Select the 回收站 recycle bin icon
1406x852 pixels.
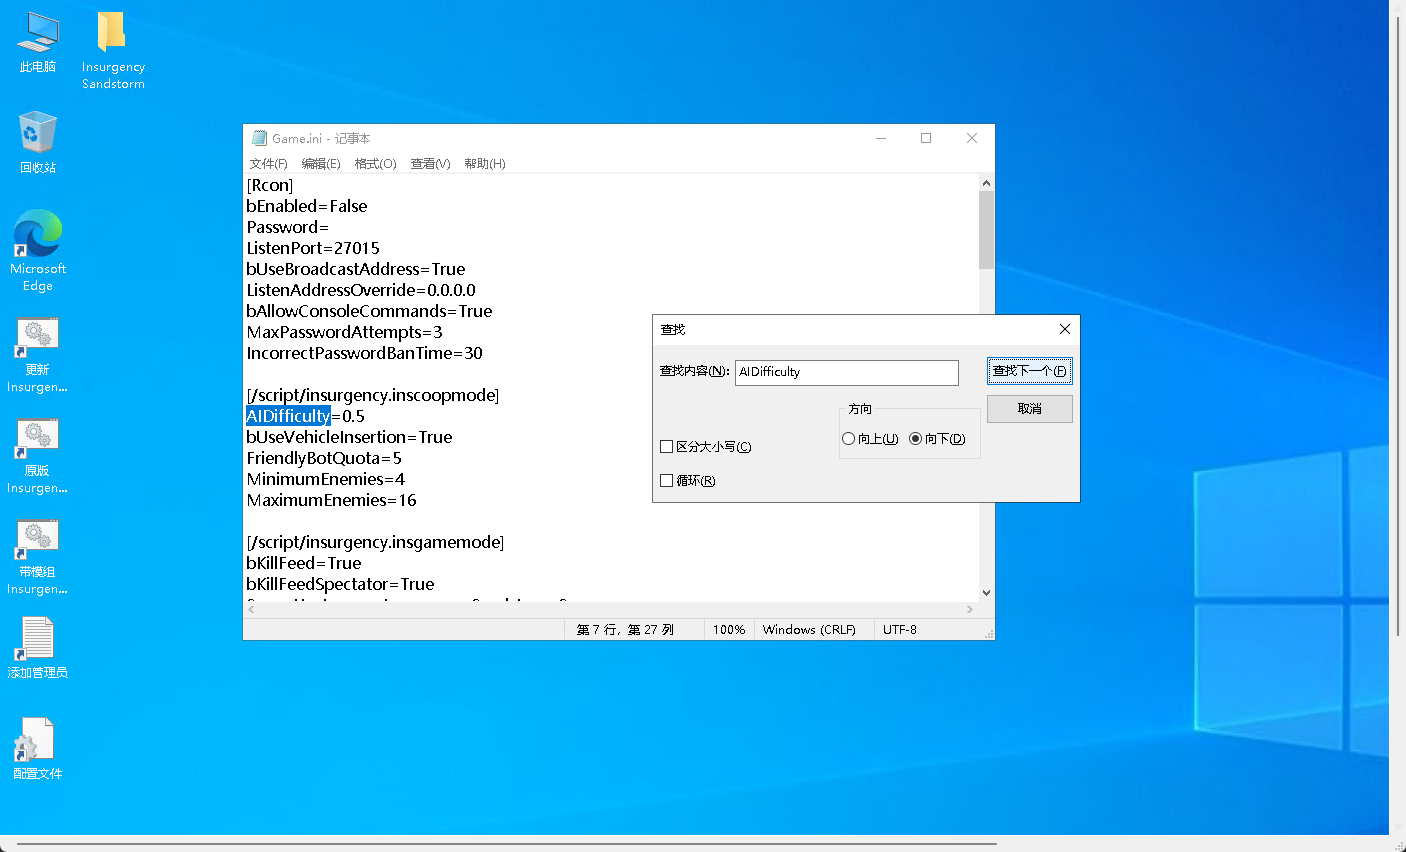[x=38, y=142]
